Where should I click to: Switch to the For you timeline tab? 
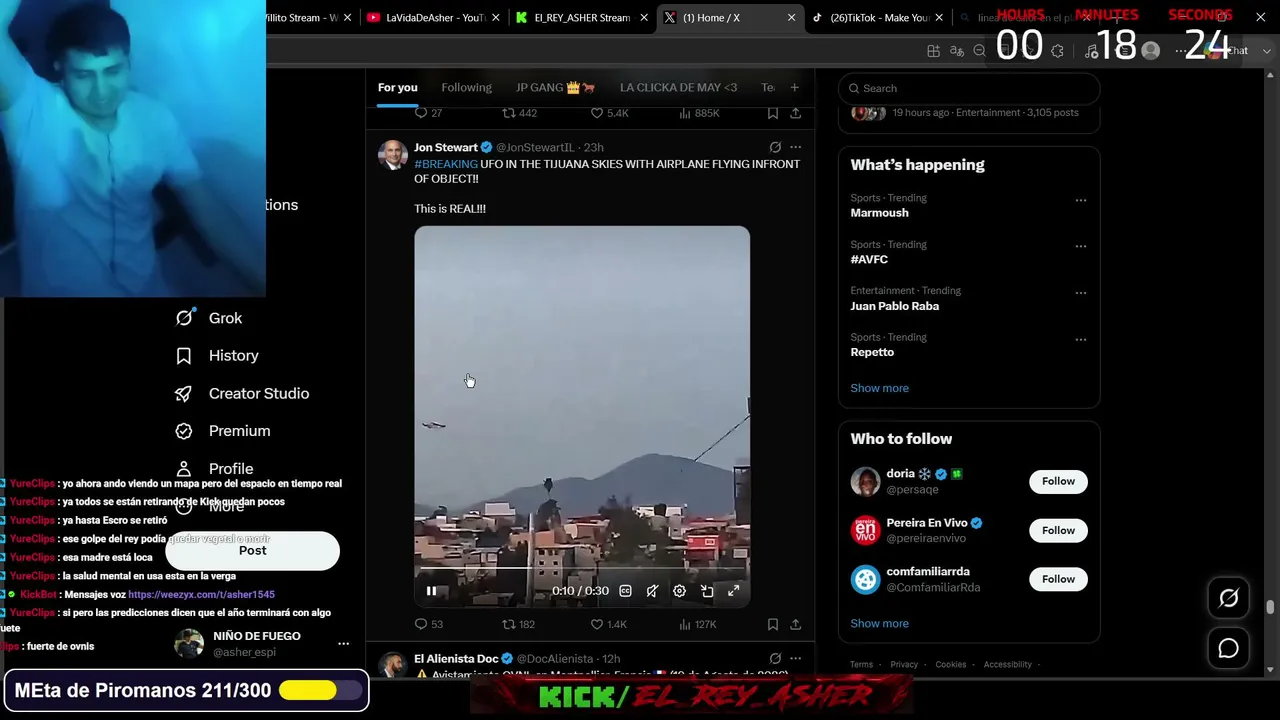pyautogui.click(x=398, y=87)
